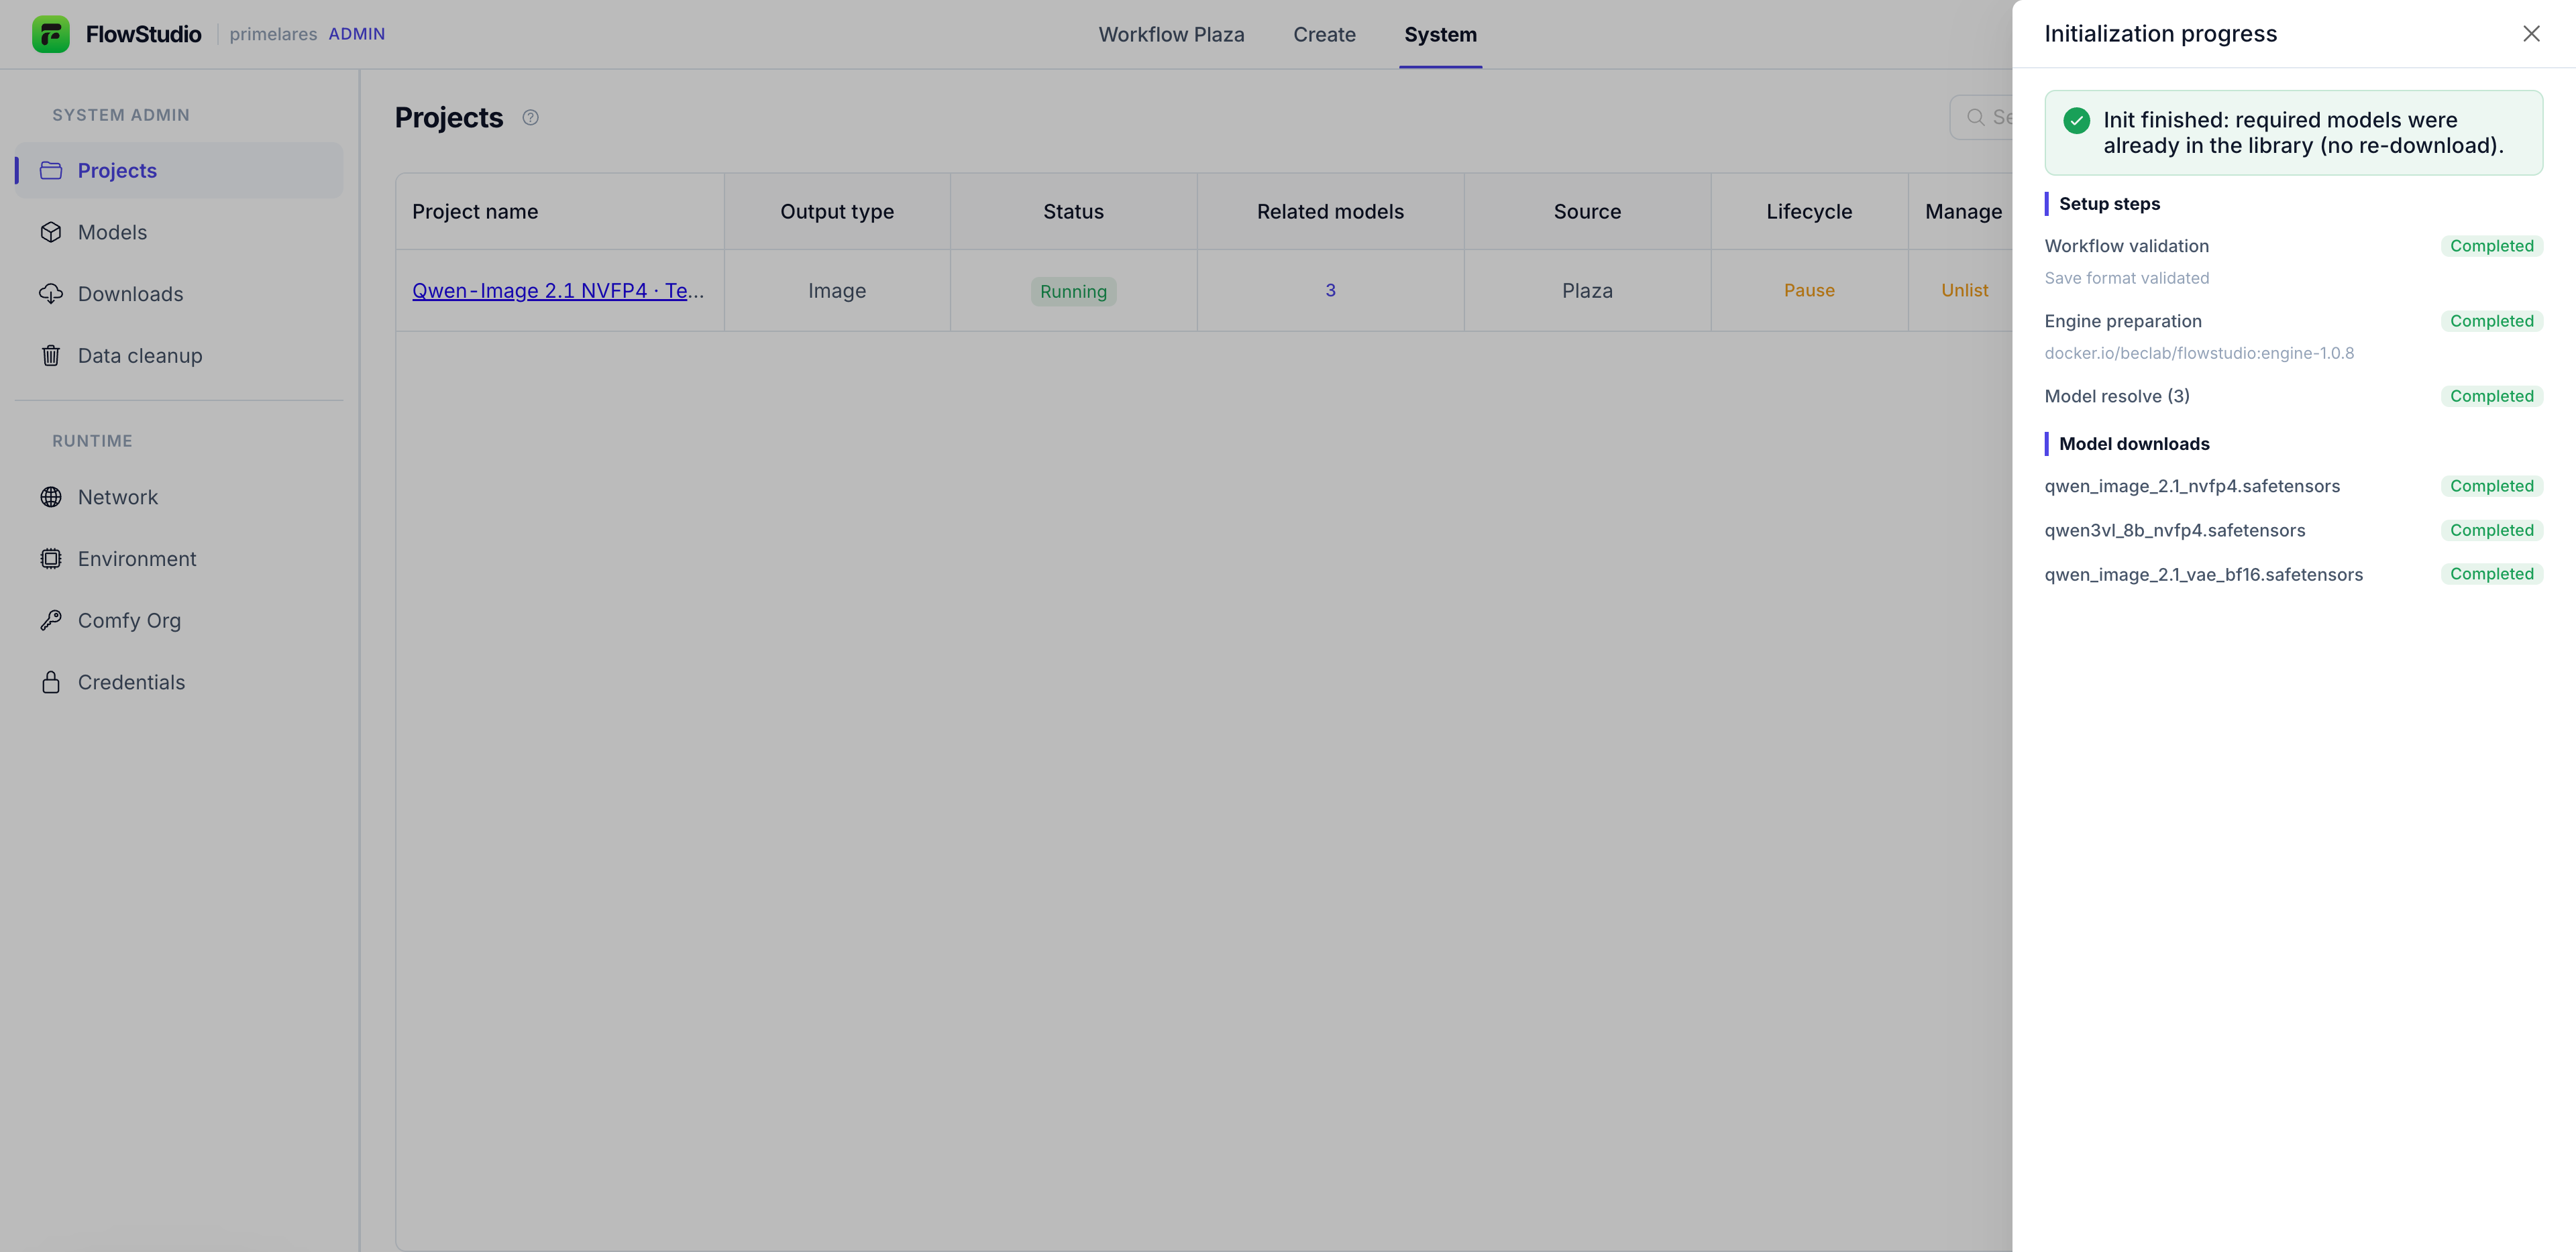This screenshot has width=2576, height=1252.
Task: Click the Save format validated text
Action: coord(2126,278)
